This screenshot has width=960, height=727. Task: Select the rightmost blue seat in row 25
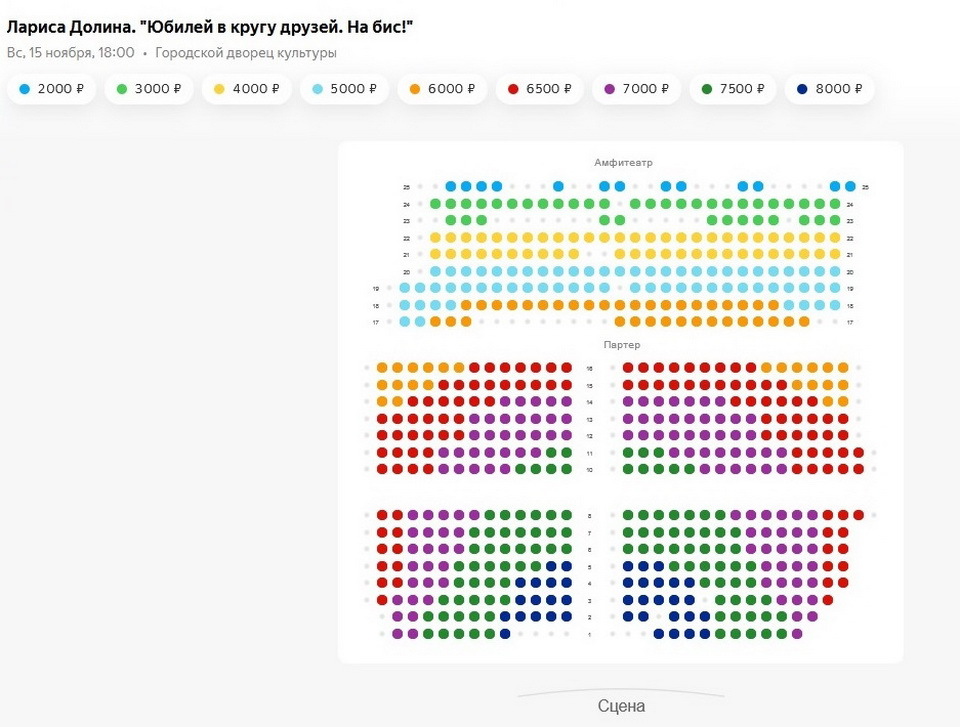tap(850, 187)
